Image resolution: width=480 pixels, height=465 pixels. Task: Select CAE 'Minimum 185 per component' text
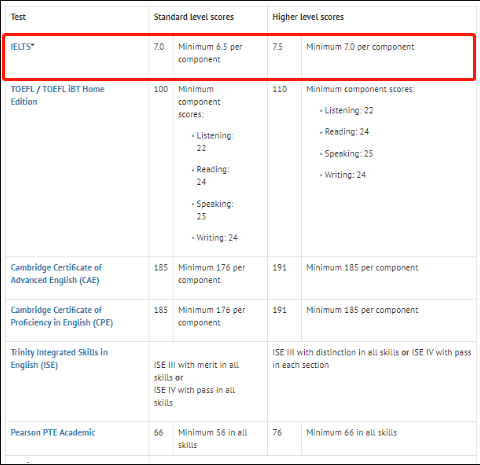coord(362,267)
